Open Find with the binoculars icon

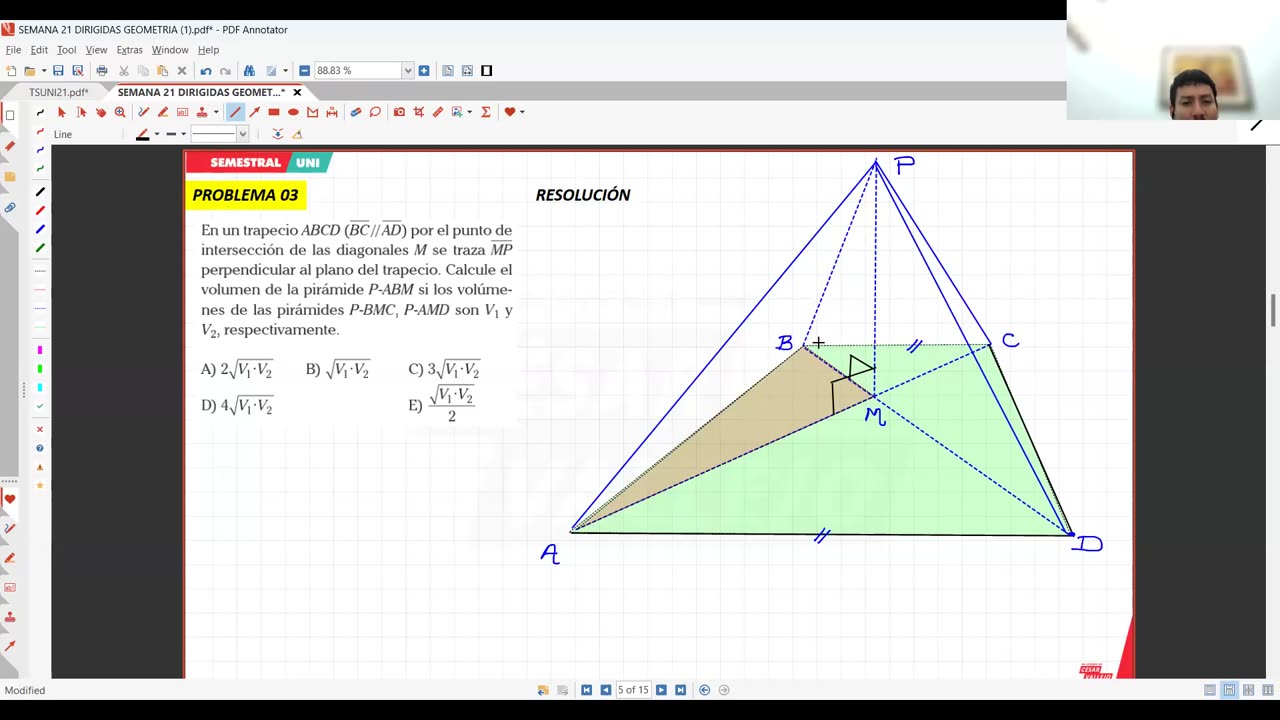(x=249, y=71)
